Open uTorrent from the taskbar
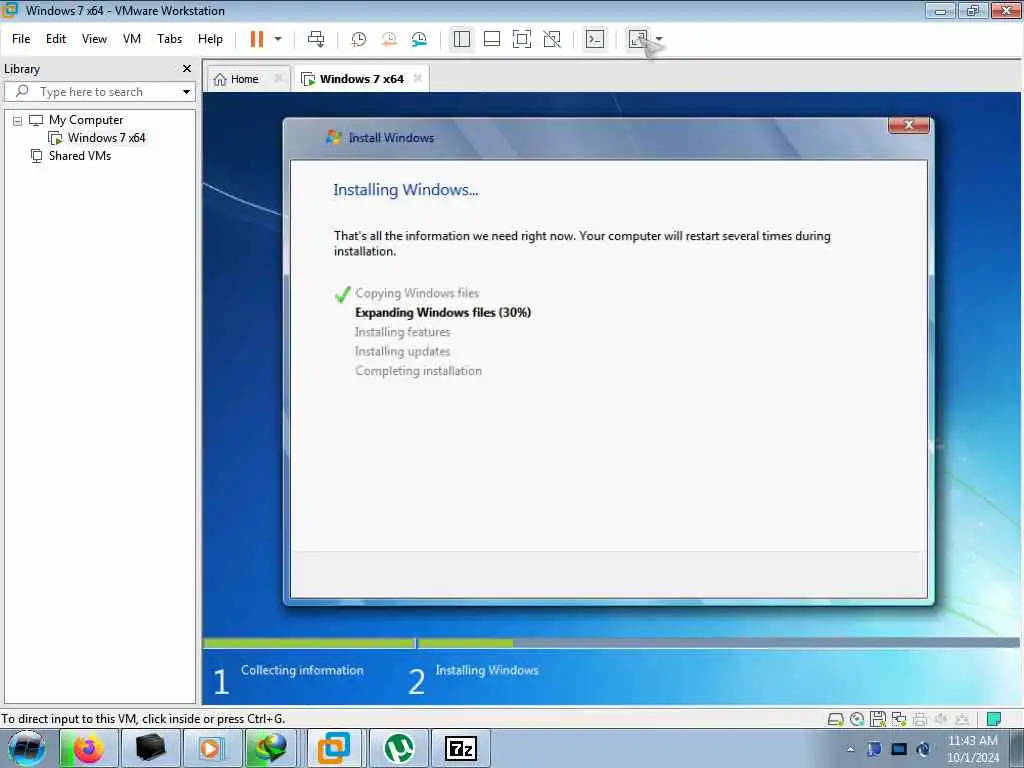The image size is (1024, 768). 399,748
